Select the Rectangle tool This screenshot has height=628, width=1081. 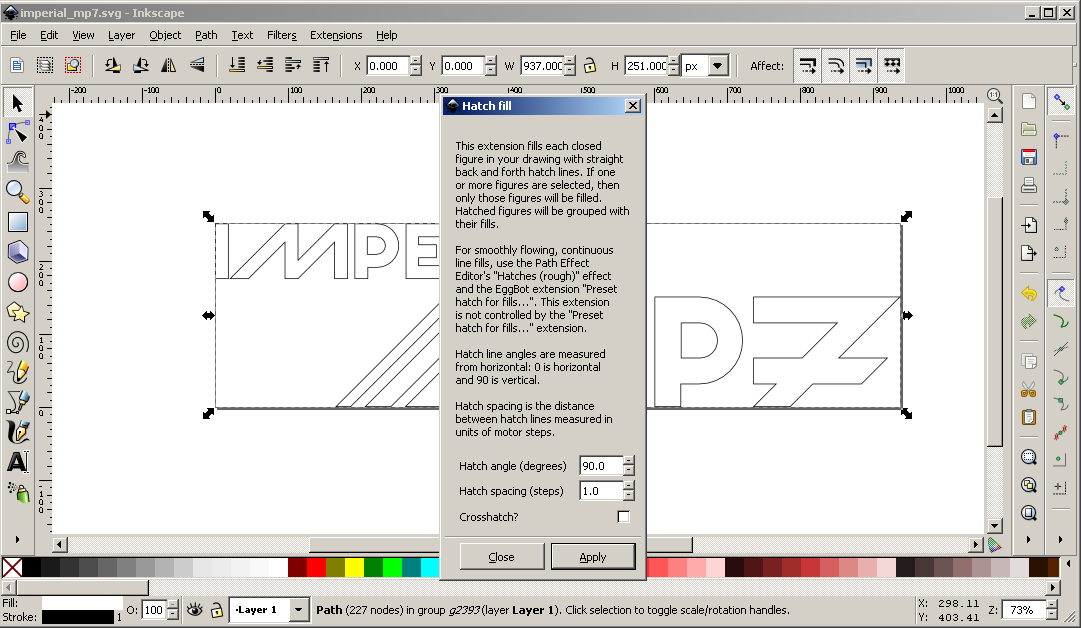pyautogui.click(x=17, y=222)
